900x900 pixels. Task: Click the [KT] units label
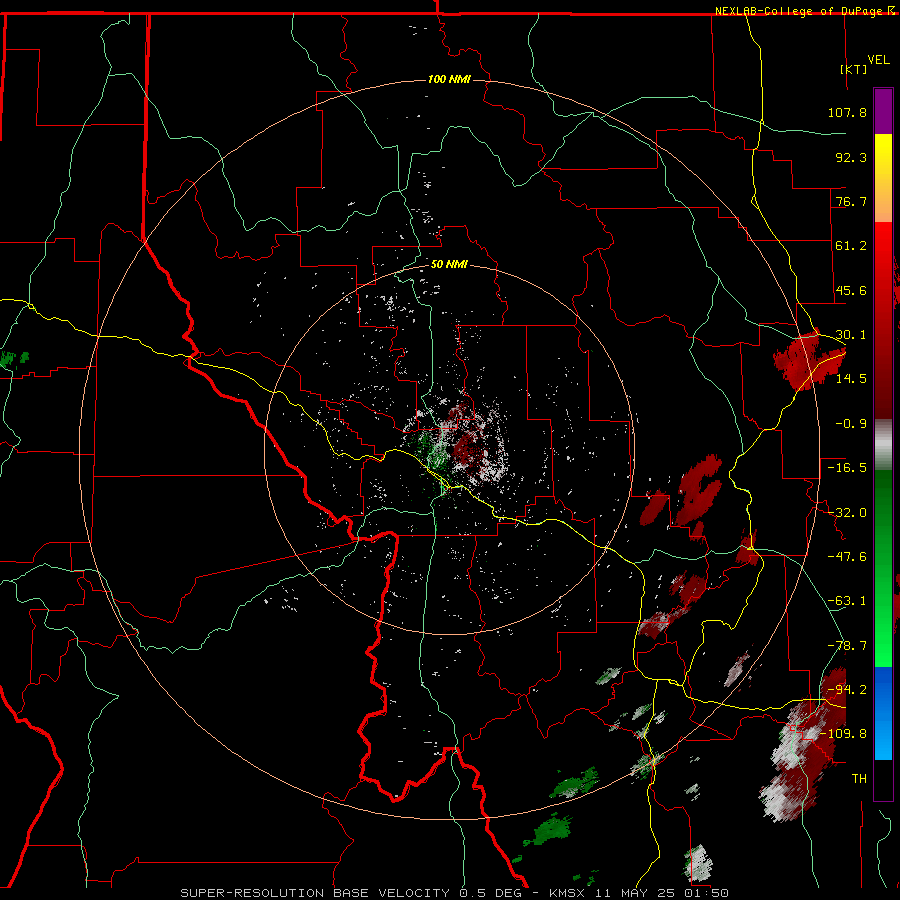click(x=854, y=69)
